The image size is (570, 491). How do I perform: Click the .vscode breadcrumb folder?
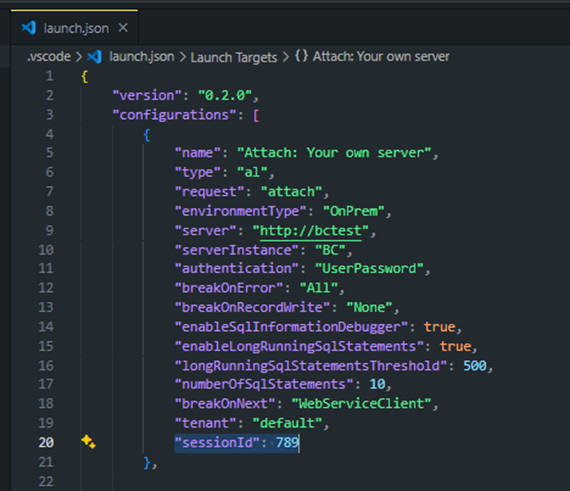click(49, 57)
